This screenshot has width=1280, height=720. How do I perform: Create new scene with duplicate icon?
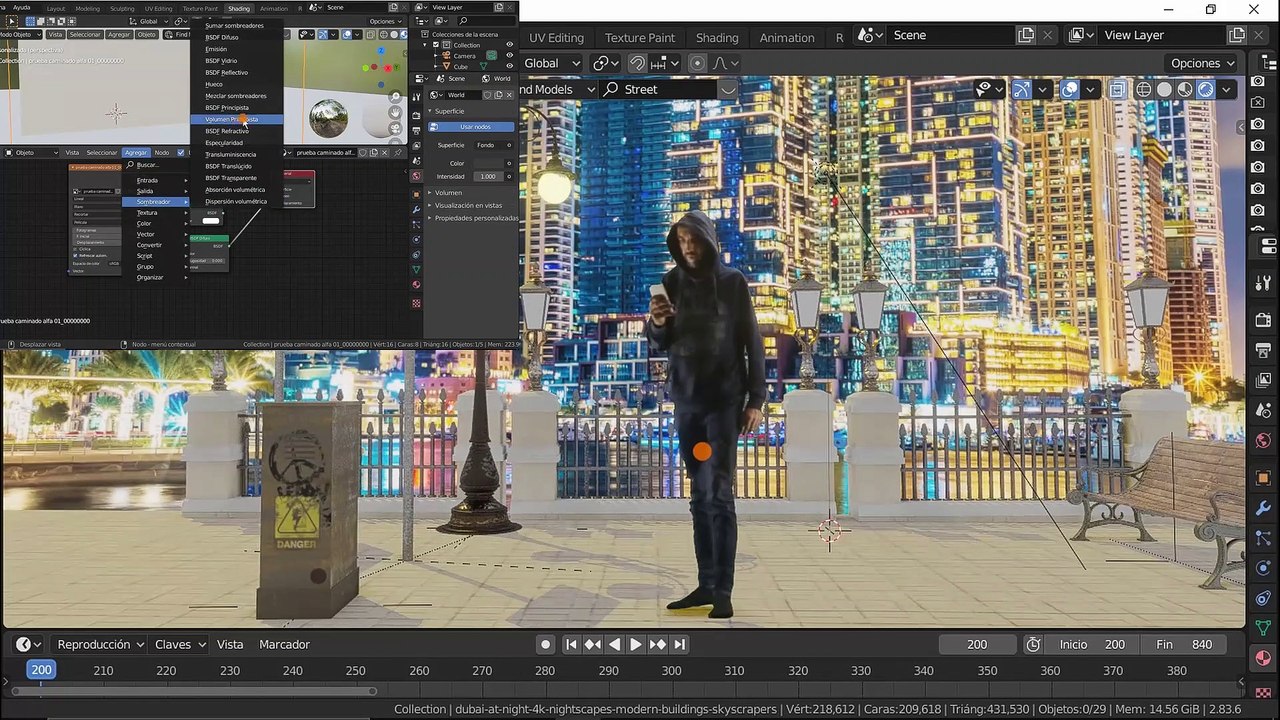pyautogui.click(x=1026, y=35)
